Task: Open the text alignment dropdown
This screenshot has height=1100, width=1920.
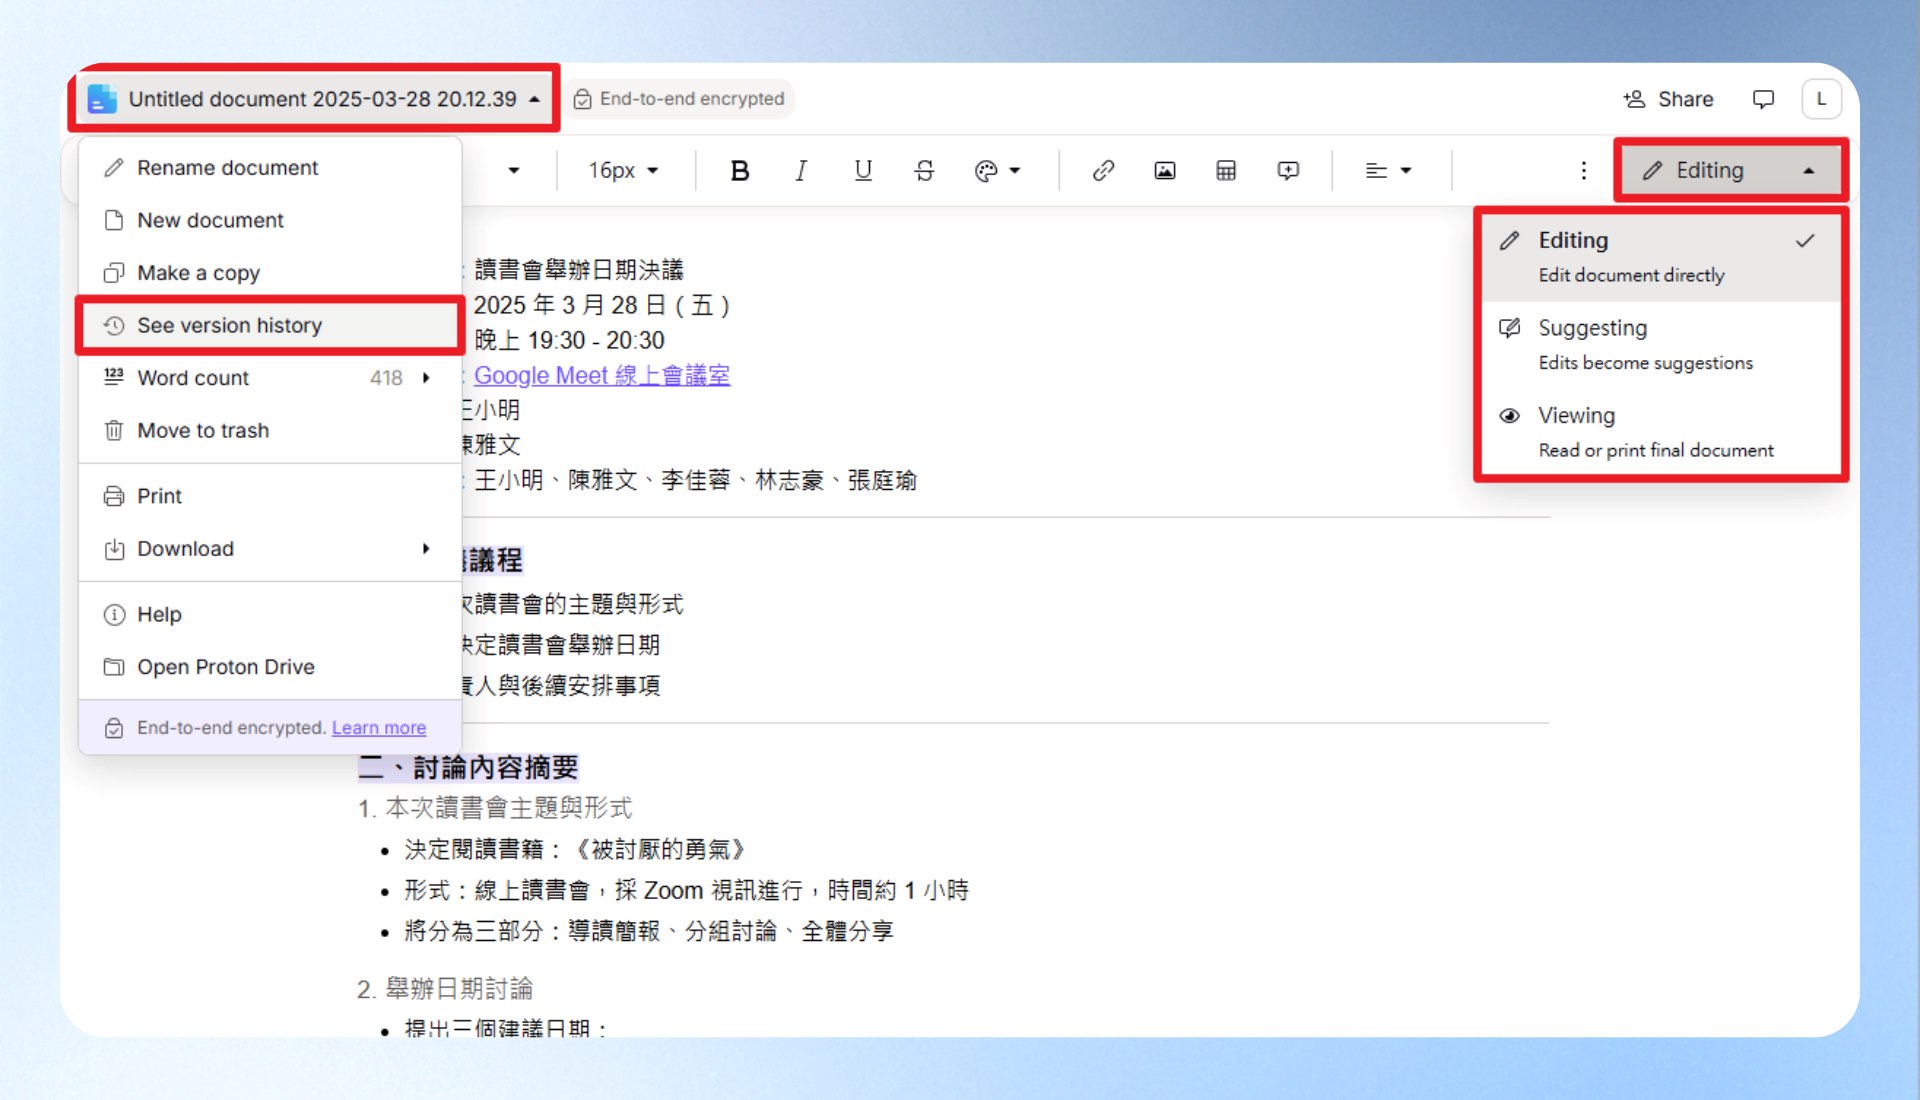Action: point(1388,171)
